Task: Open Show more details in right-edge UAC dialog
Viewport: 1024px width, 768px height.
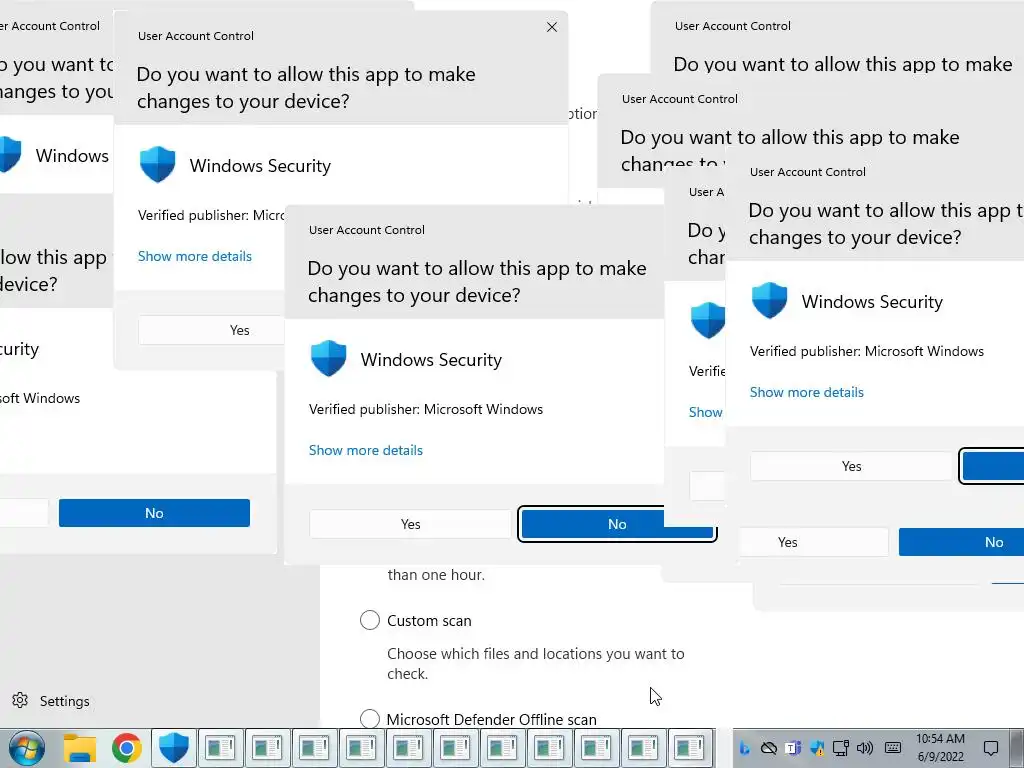Action: tap(807, 392)
